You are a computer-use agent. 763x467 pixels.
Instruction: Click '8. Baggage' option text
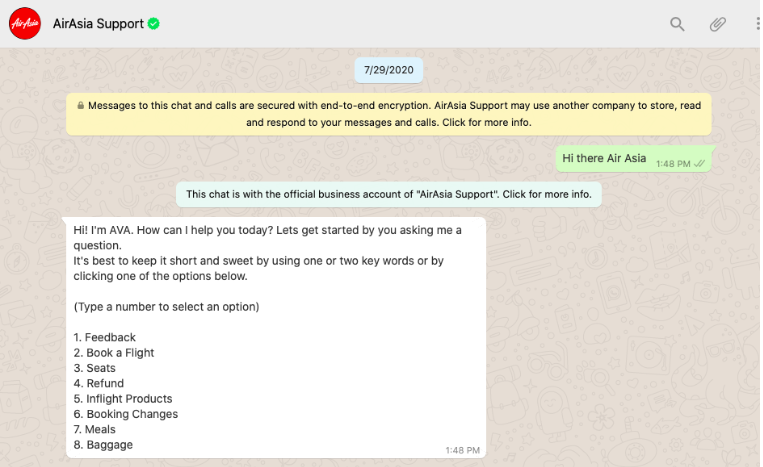pos(103,445)
